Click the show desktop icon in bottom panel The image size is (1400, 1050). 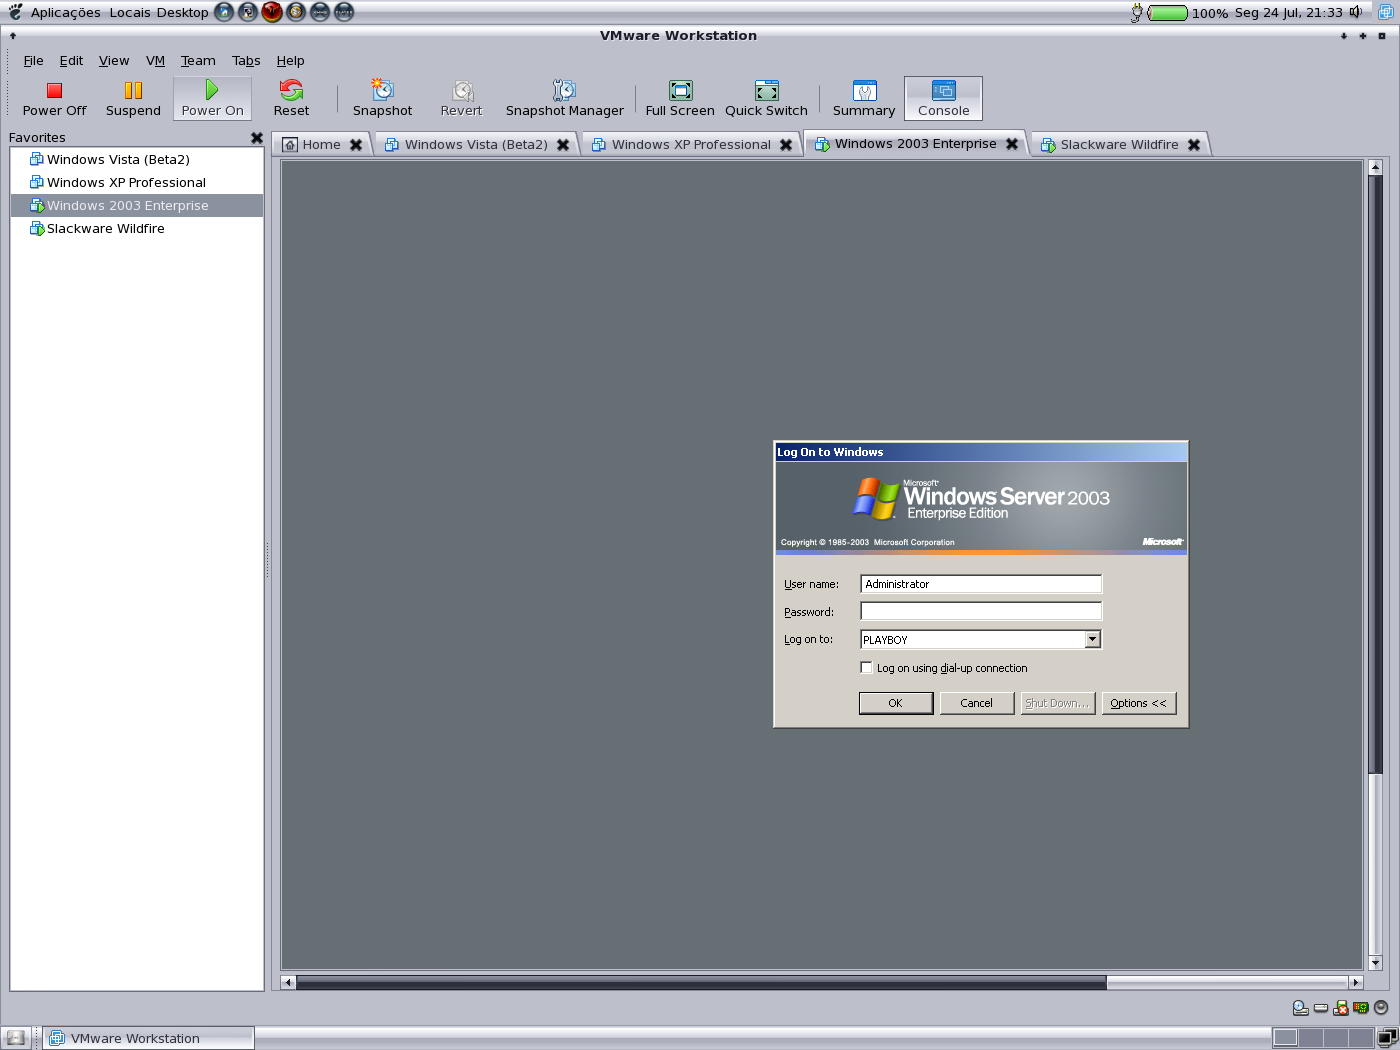pyautogui.click(x=15, y=1038)
